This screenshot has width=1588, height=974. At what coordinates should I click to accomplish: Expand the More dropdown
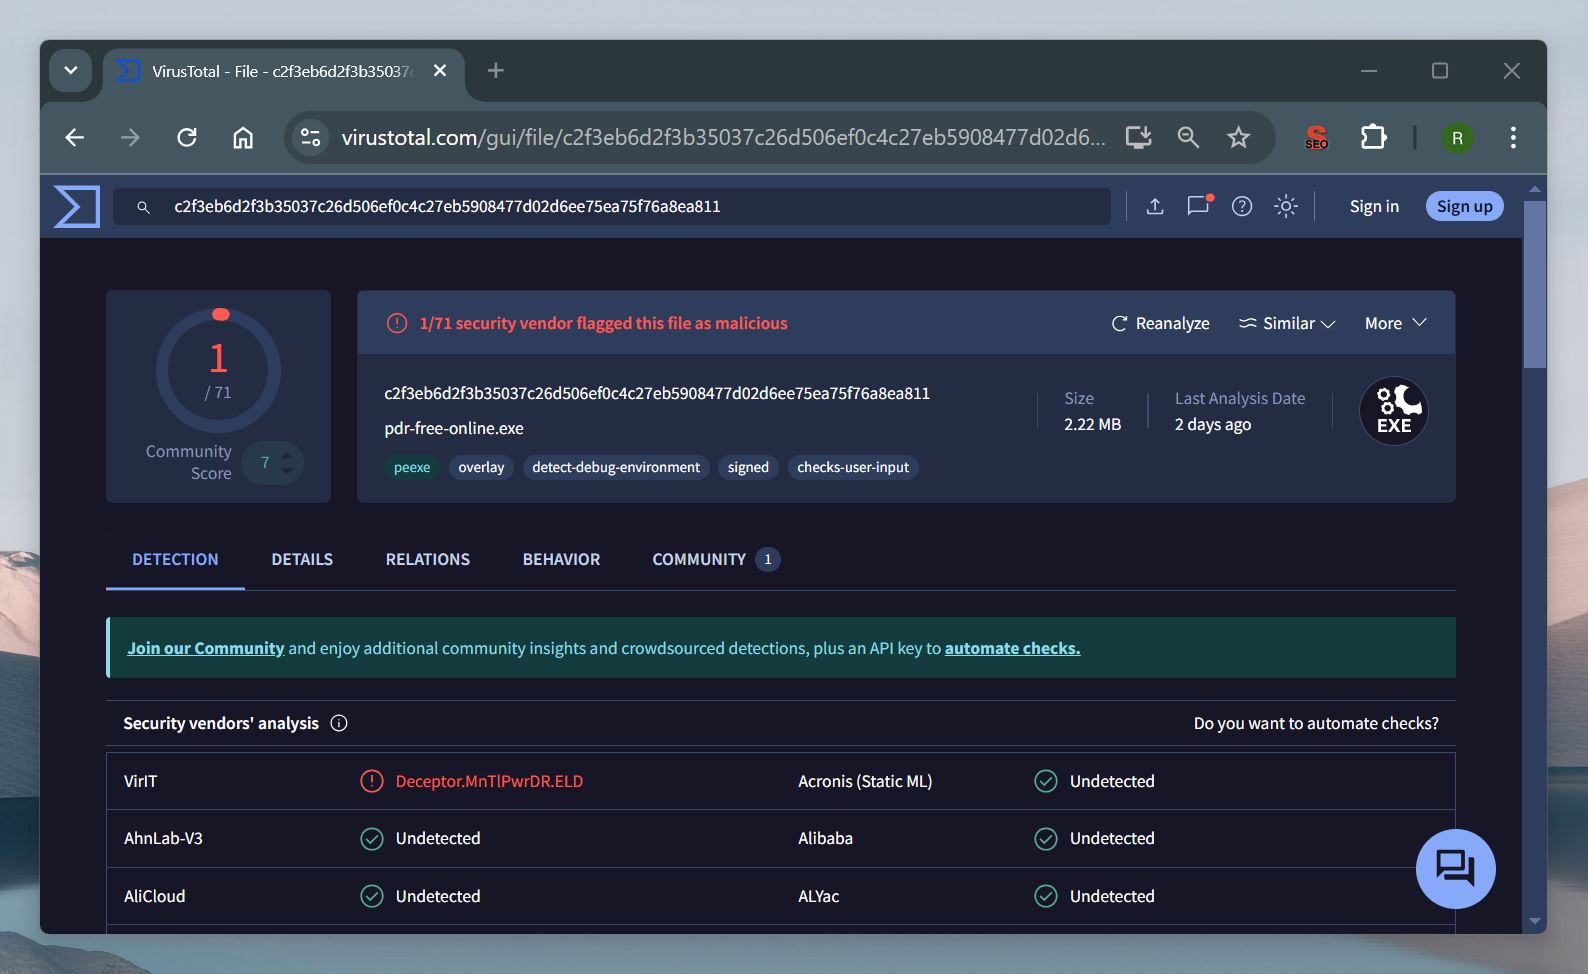point(1396,323)
